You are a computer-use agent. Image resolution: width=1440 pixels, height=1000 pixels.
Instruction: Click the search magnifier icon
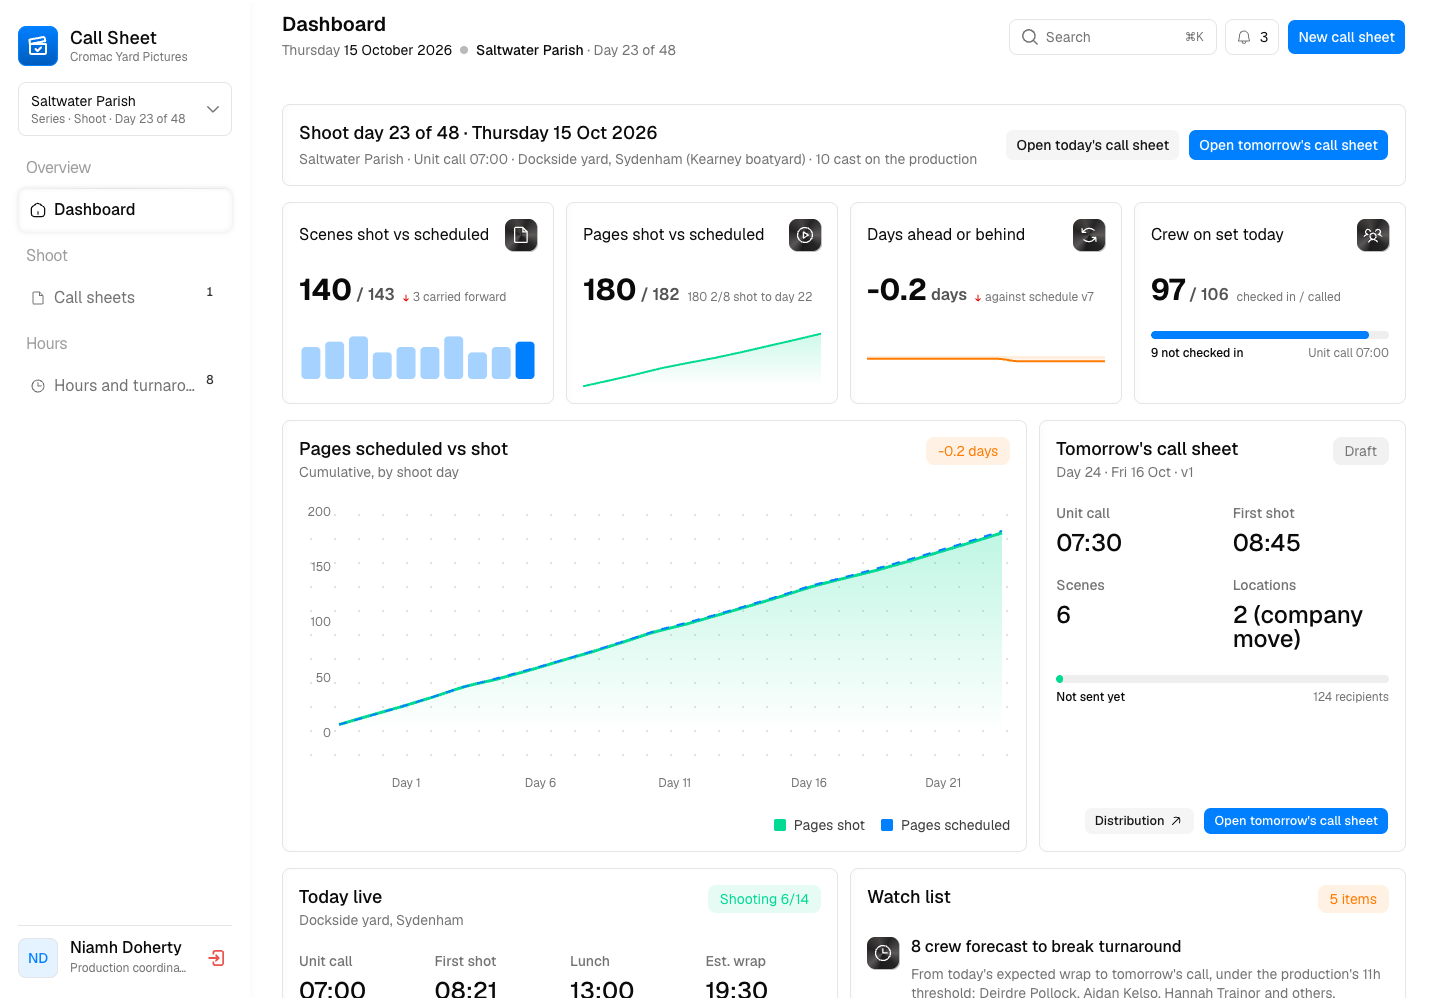[1030, 37]
